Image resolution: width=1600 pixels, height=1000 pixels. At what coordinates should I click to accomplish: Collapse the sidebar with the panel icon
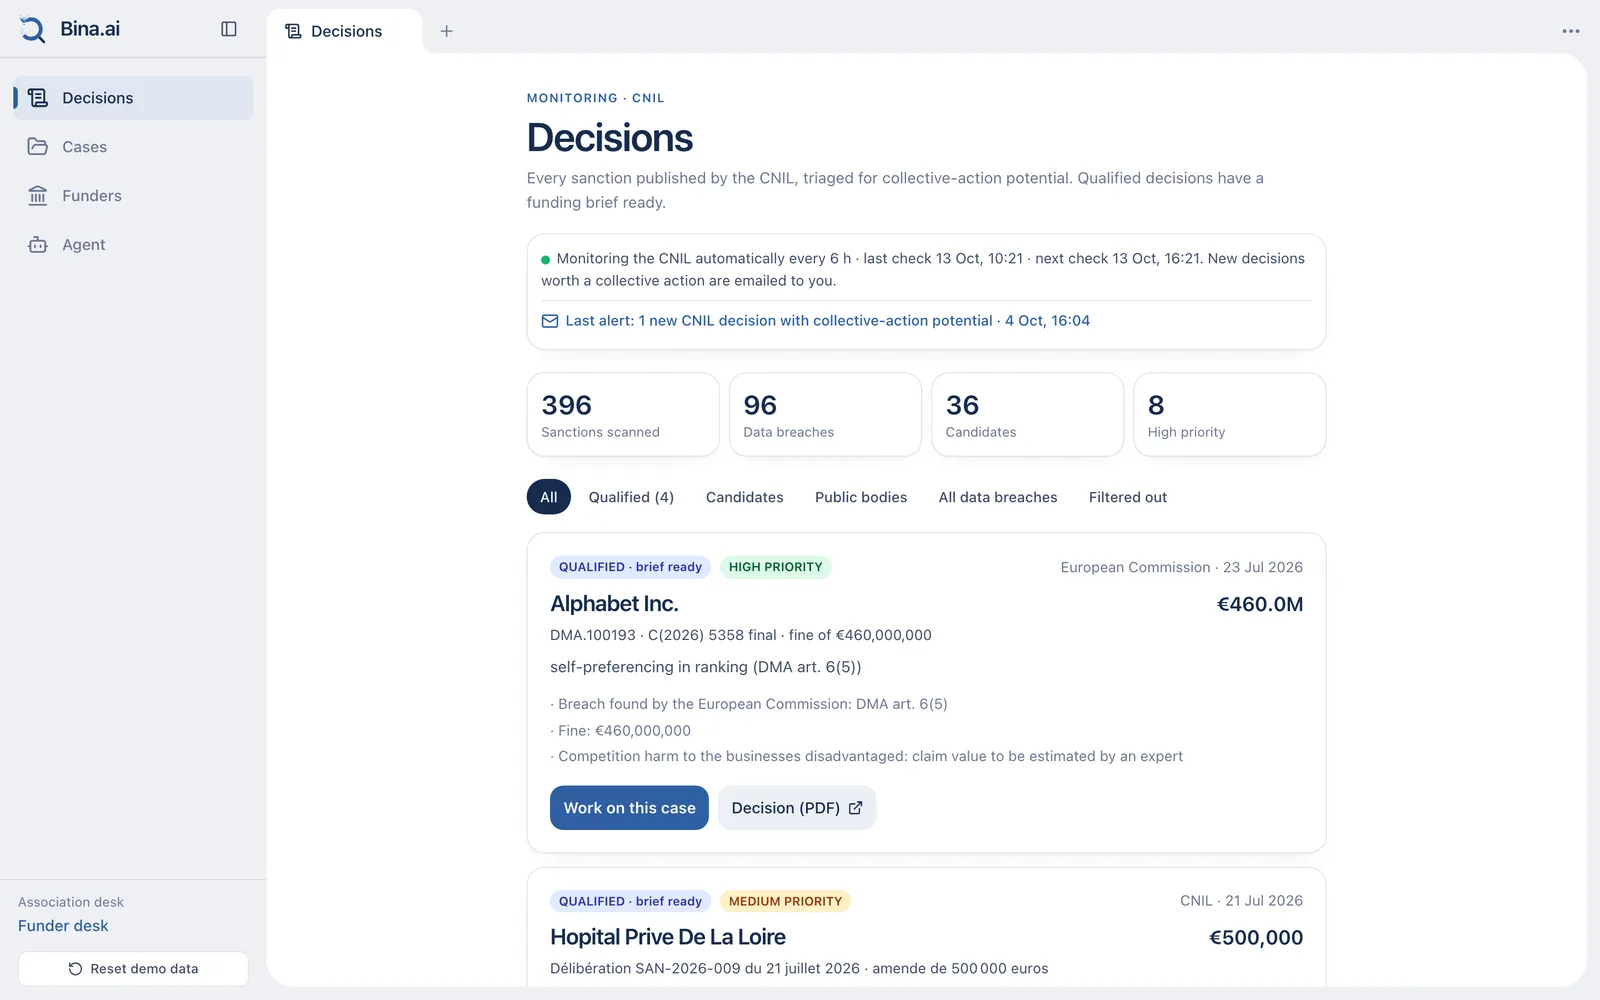tap(229, 29)
